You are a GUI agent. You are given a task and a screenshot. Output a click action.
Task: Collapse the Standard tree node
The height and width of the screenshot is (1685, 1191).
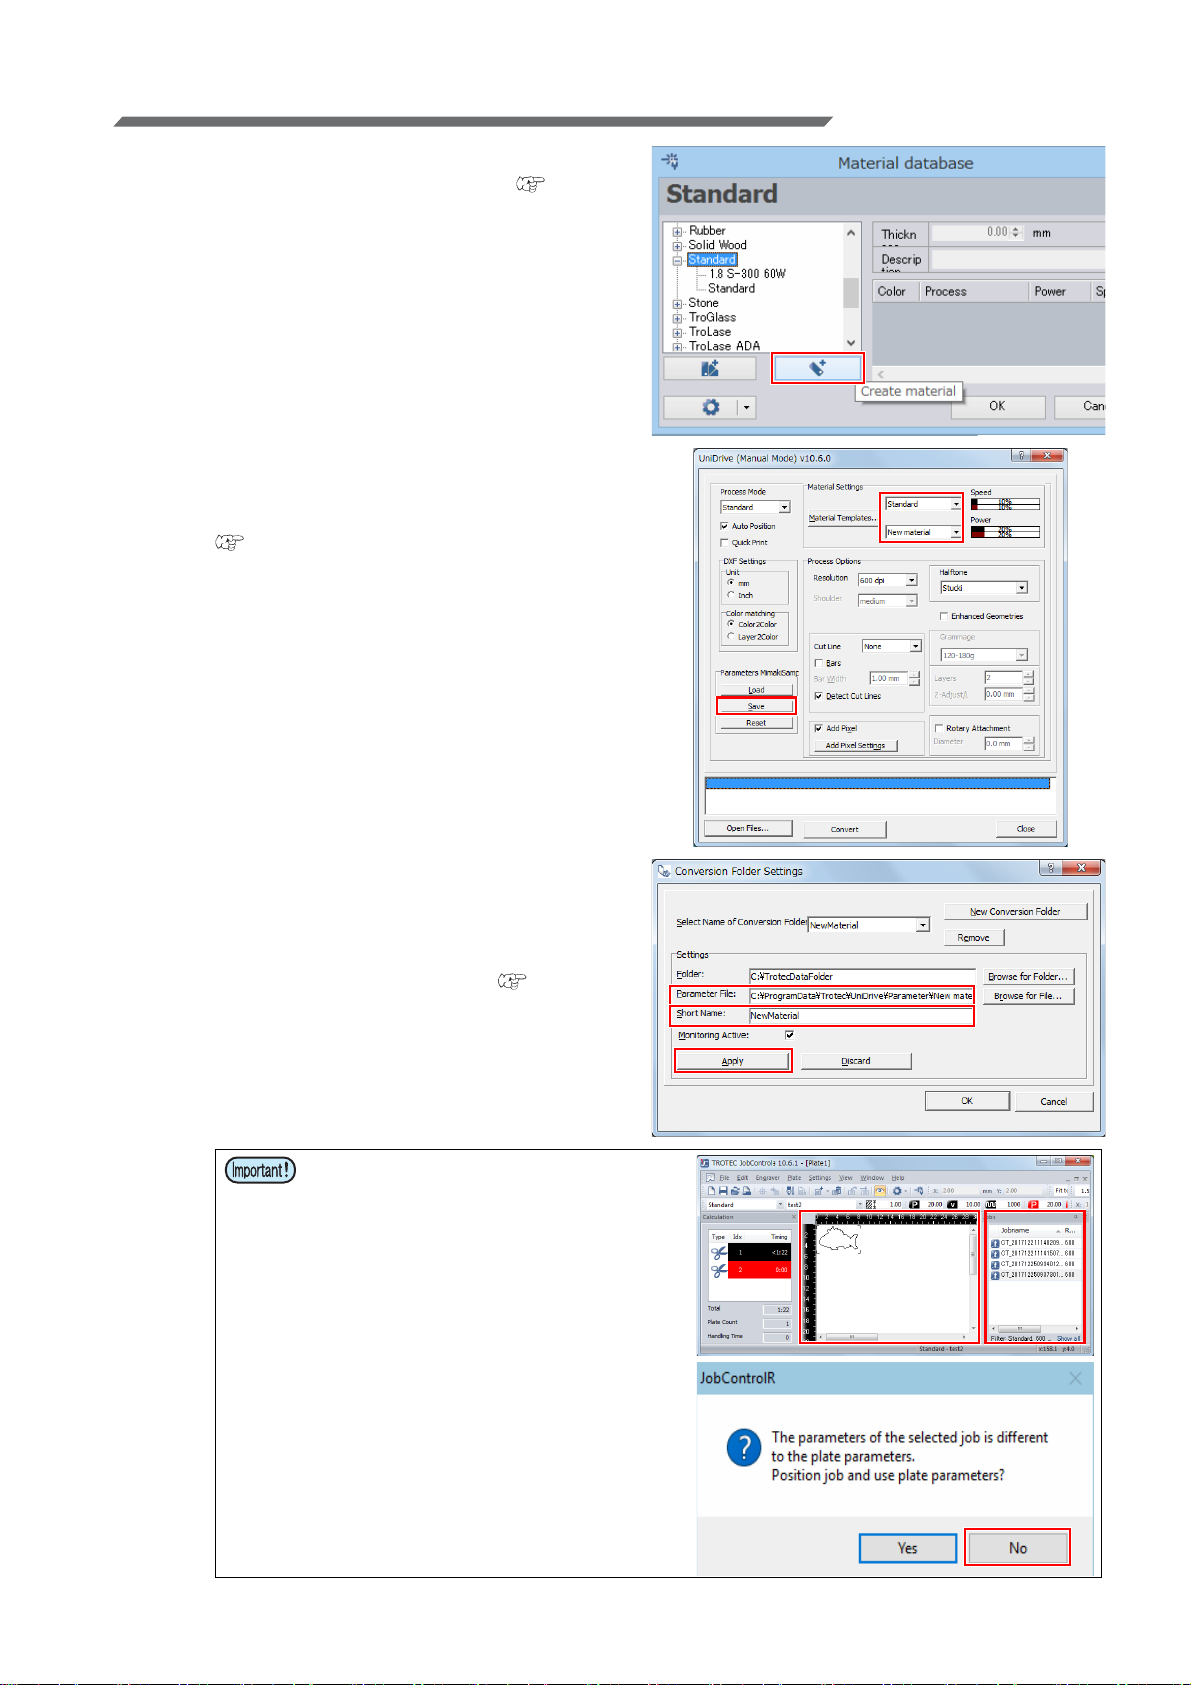tap(677, 260)
